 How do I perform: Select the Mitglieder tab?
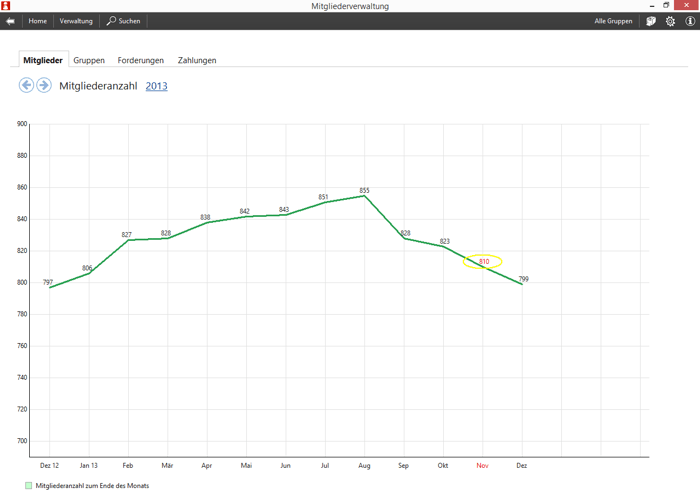[x=43, y=61]
